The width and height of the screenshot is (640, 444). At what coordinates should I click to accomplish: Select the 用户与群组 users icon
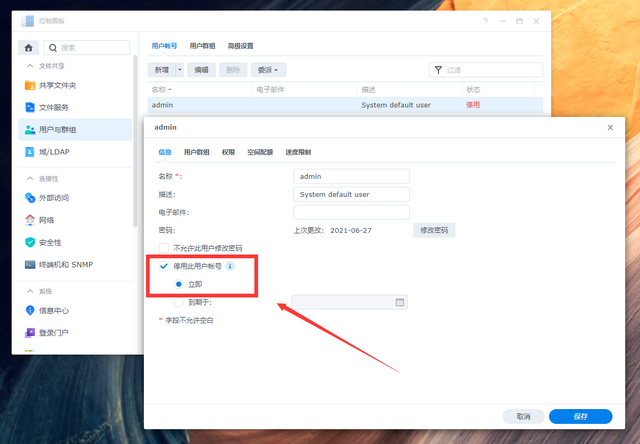pos(30,130)
